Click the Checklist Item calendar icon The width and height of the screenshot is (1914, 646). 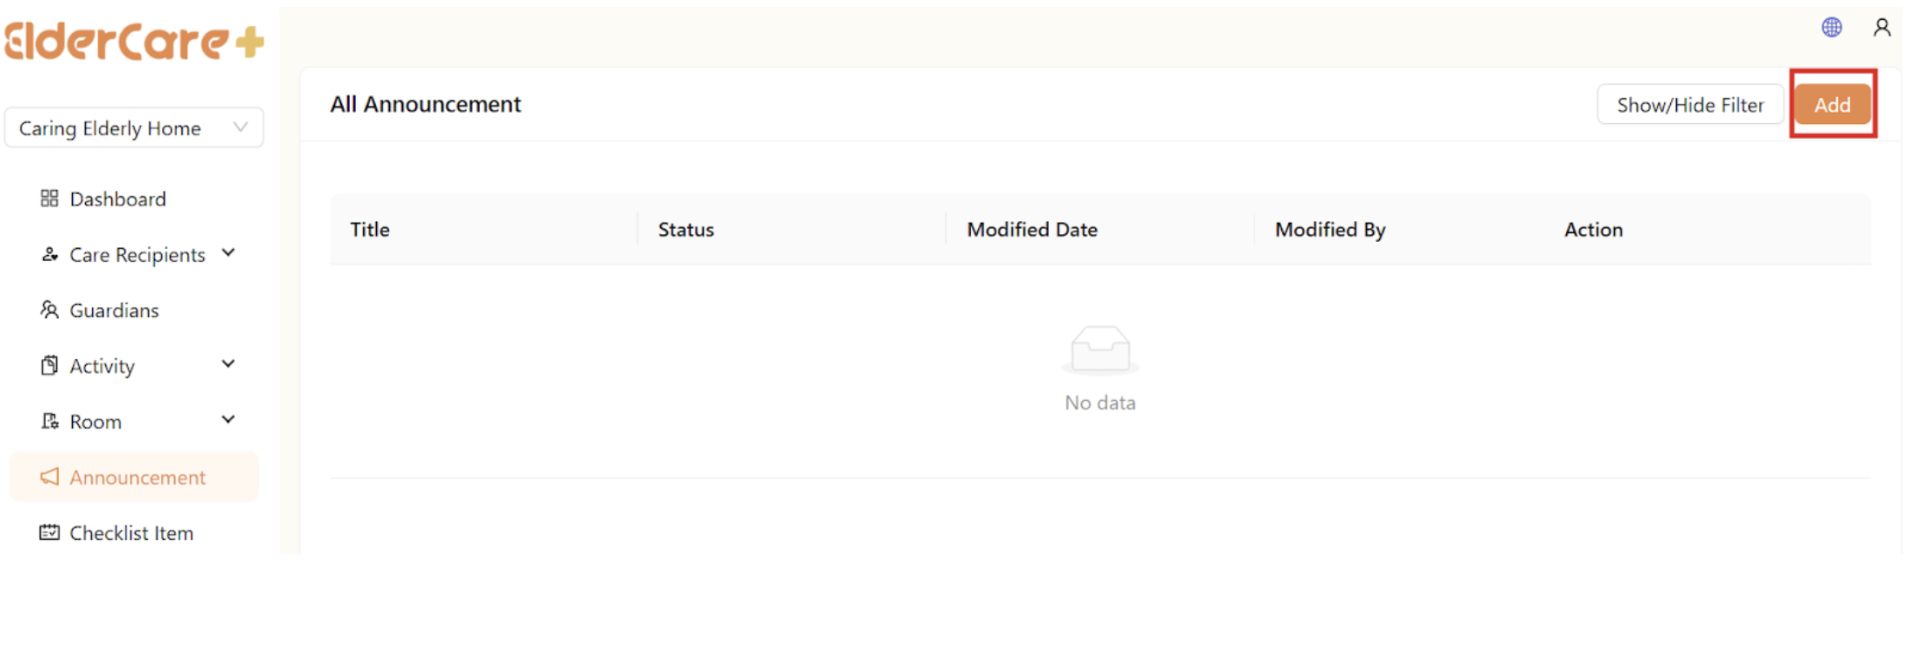click(x=49, y=533)
